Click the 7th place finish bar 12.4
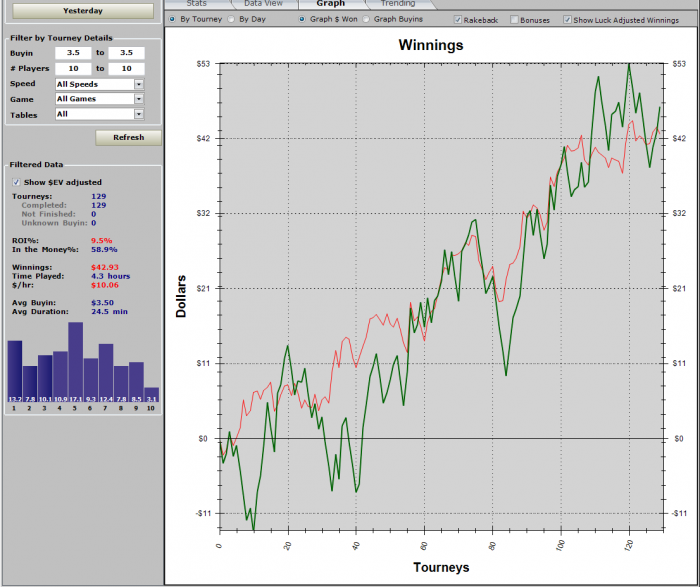Screen dimensions: 700x587 (x=106, y=373)
